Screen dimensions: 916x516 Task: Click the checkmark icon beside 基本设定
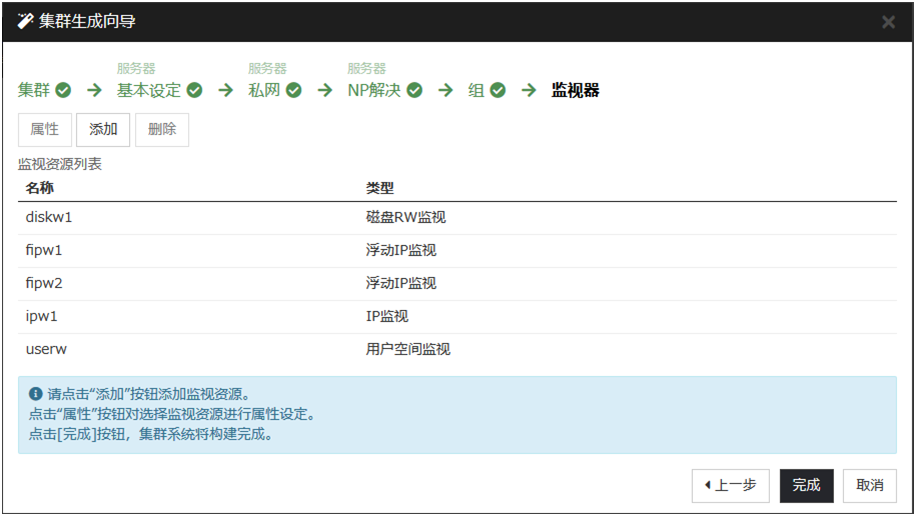coord(195,91)
